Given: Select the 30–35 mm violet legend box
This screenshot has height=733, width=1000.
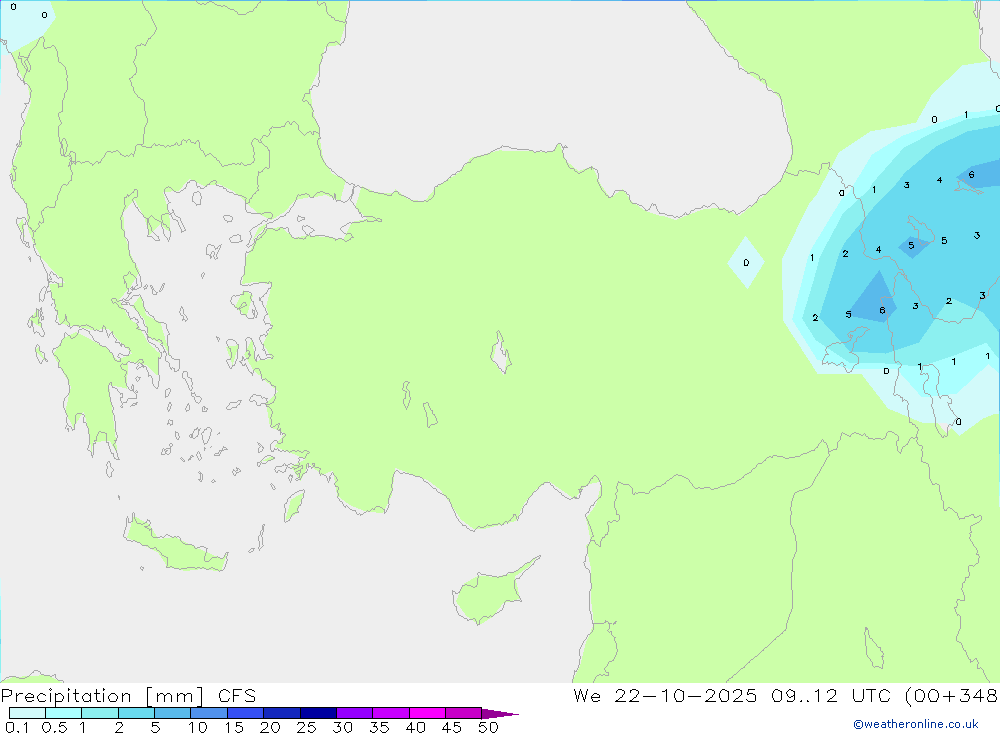Looking at the screenshot, I should click(x=354, y=713).
